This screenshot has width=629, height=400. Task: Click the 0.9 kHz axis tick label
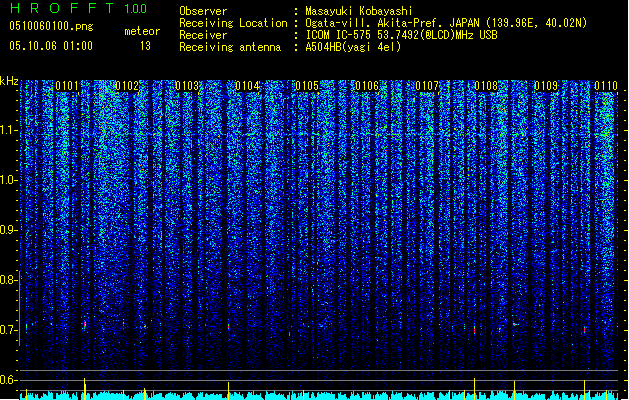(8, 230)
